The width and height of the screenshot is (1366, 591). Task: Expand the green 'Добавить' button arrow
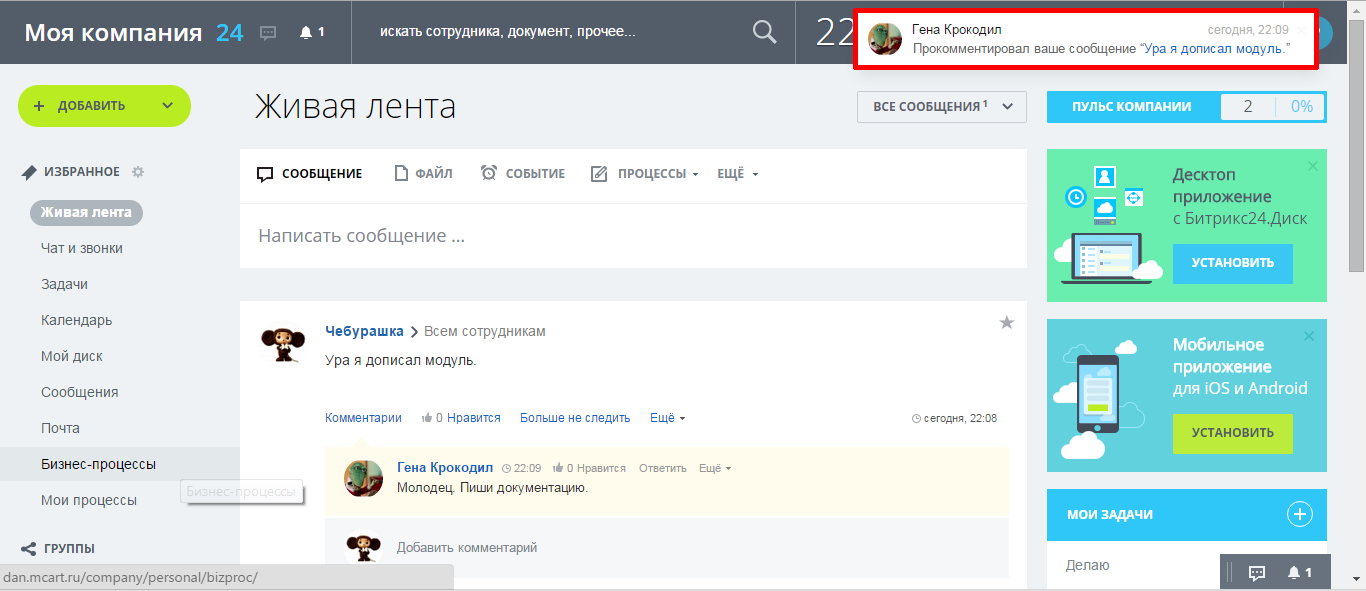[167, 106]
